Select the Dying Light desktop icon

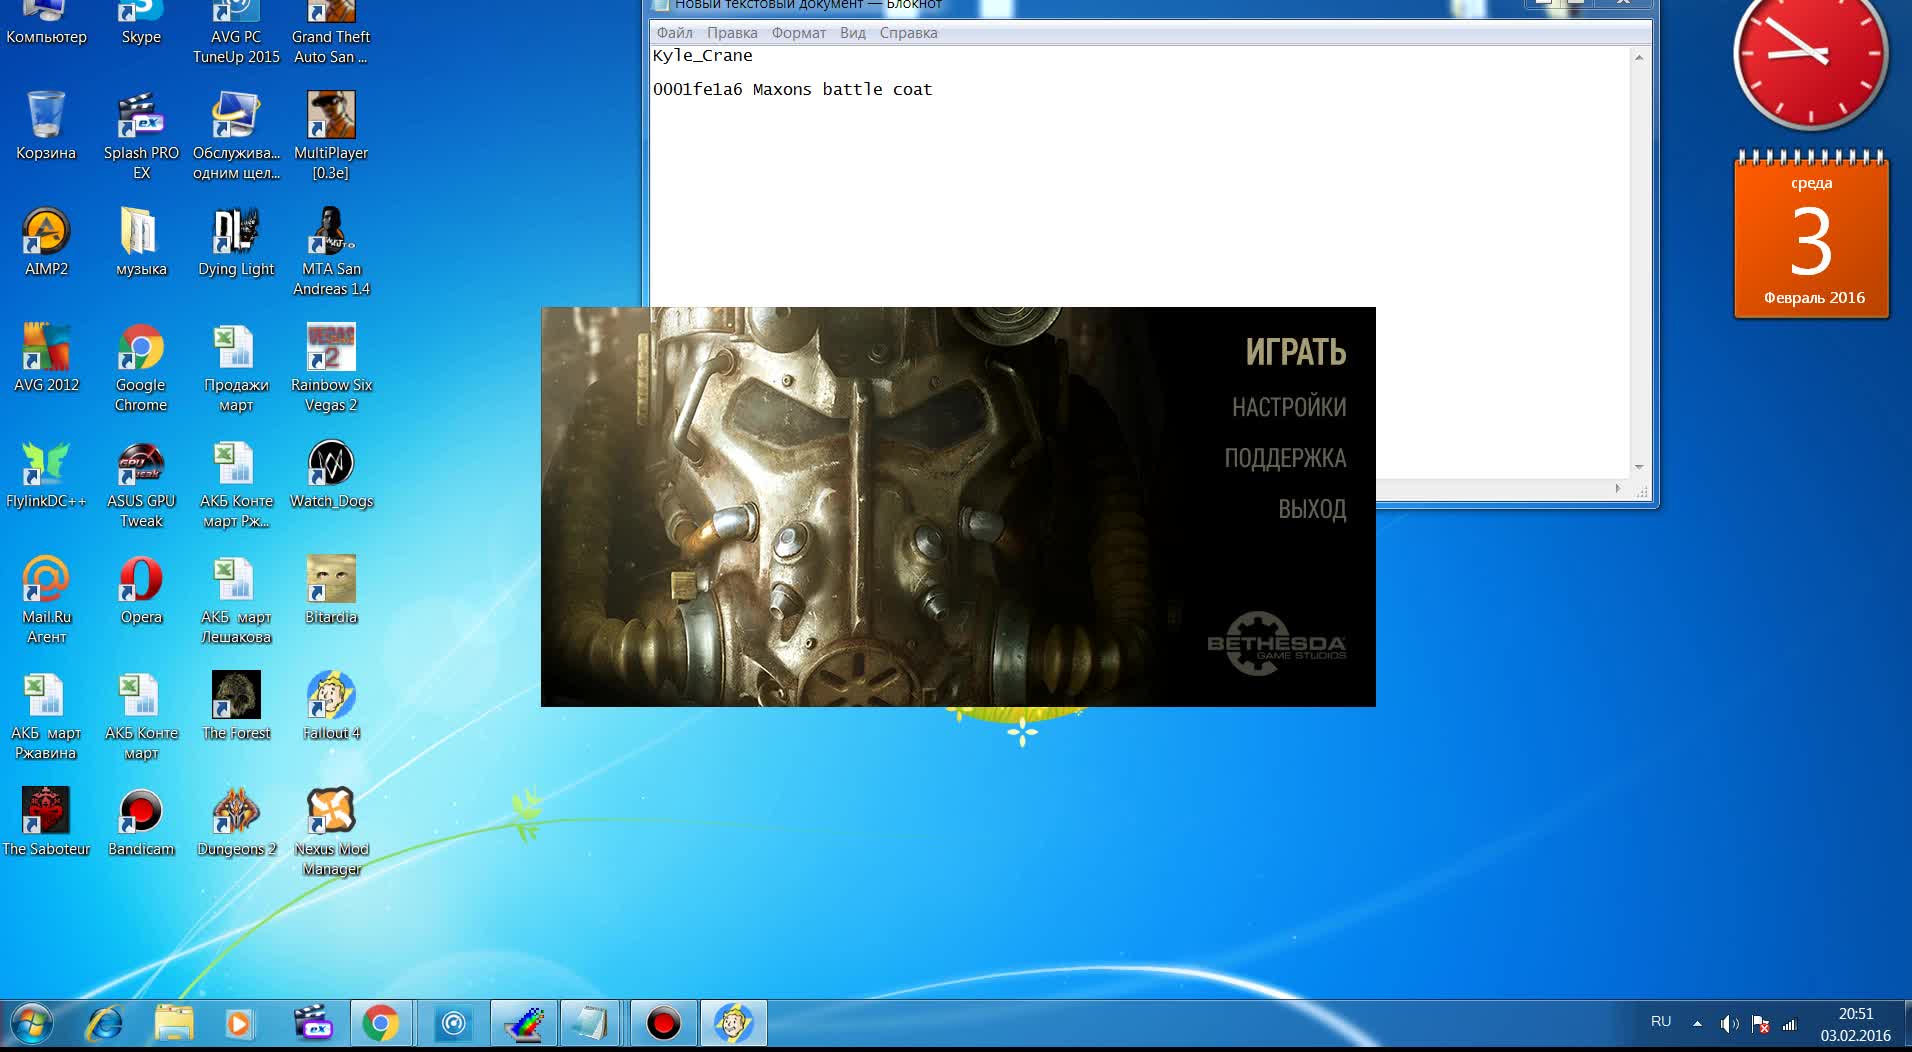tap(236, 232)
